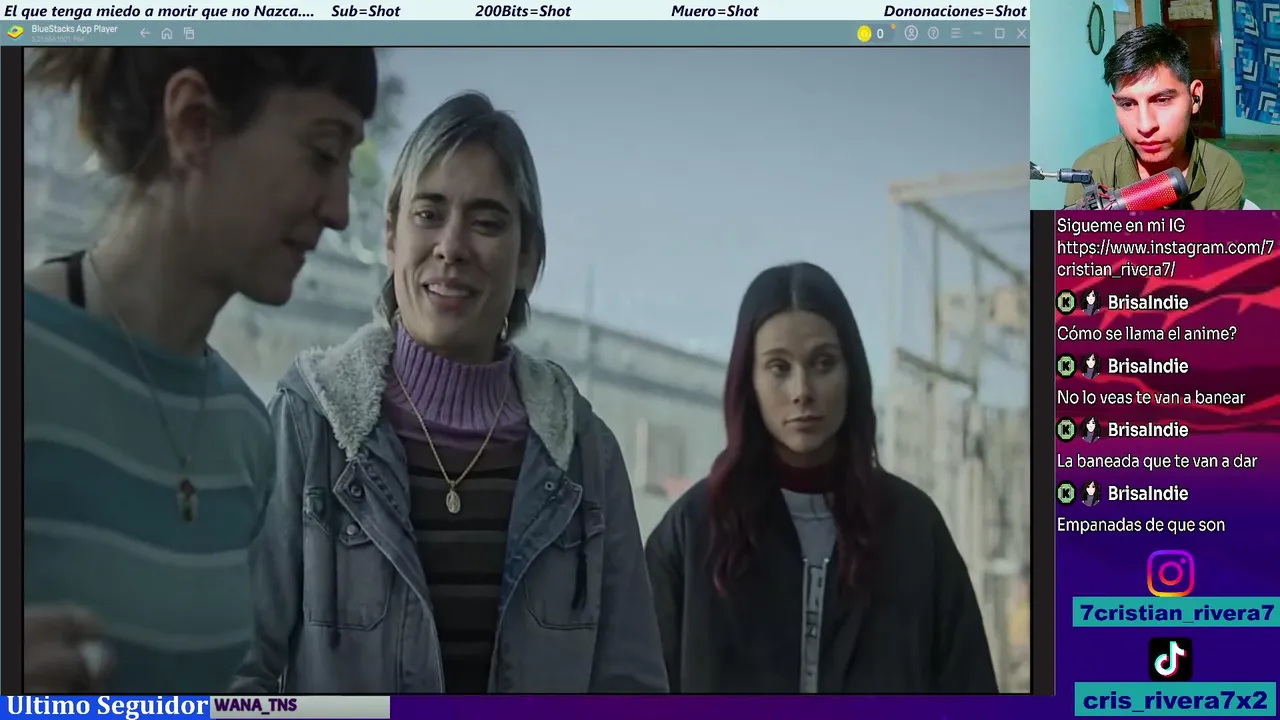Click BrisaIndie above 'La baneada que te van'
The image size is (1280, 720).
click(1148, 429)
